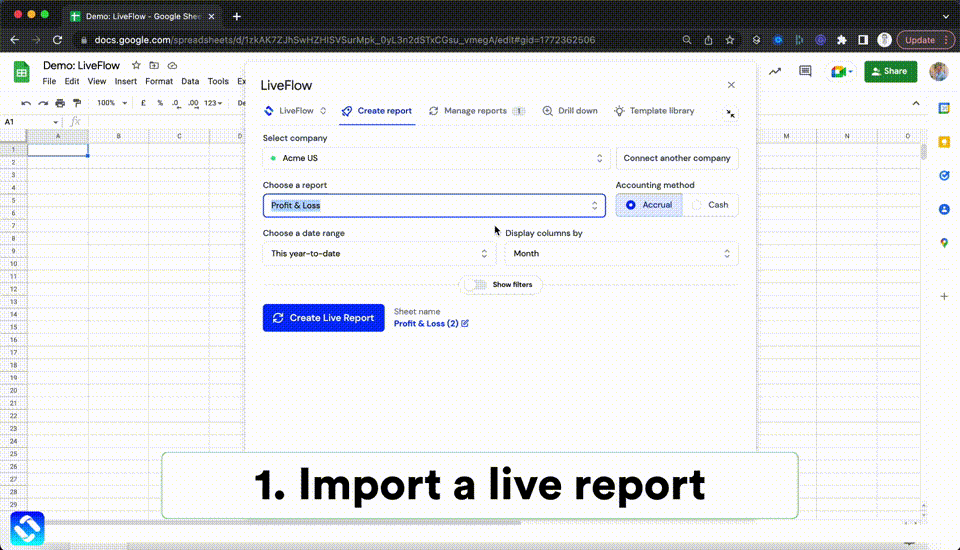Click the add-ons plus icon in side panel

pyautogui.click(x=944, y=296)
